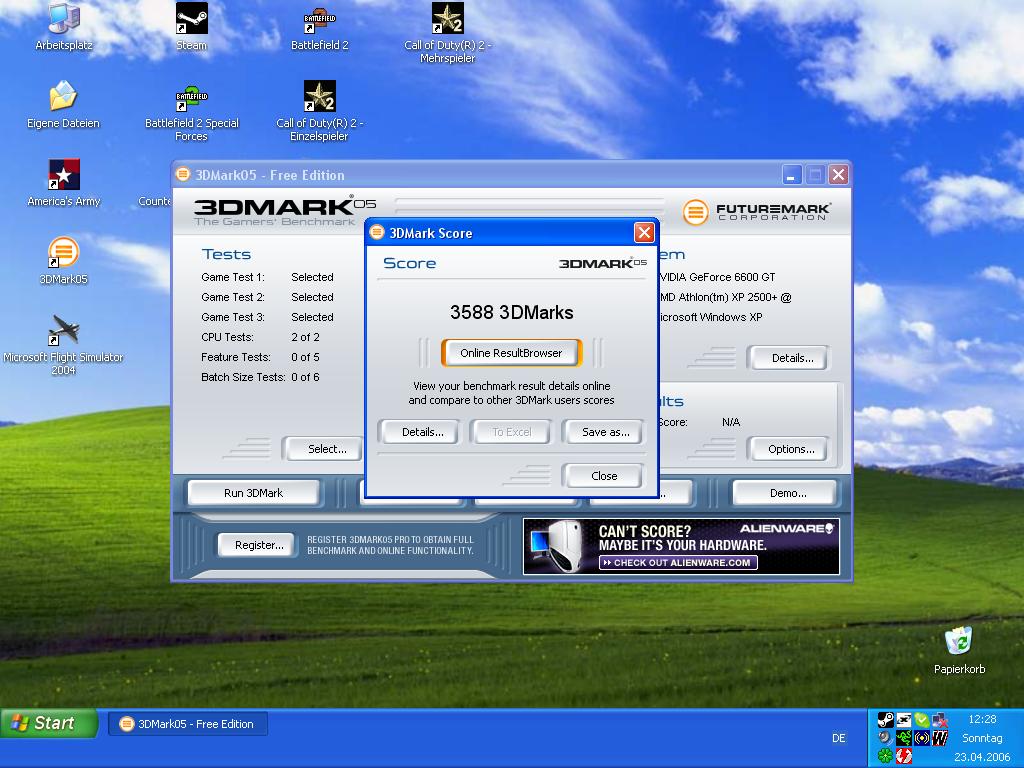This screenshot has width=1024, height=768.
Task: Click the 3DMark Score dialog title icon
Action: (x=377, y=232)
